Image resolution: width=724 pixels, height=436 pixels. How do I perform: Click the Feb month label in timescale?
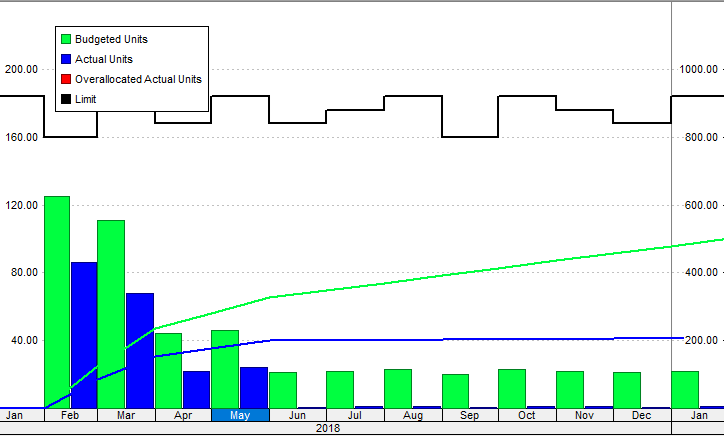click(x=70, y=415)
